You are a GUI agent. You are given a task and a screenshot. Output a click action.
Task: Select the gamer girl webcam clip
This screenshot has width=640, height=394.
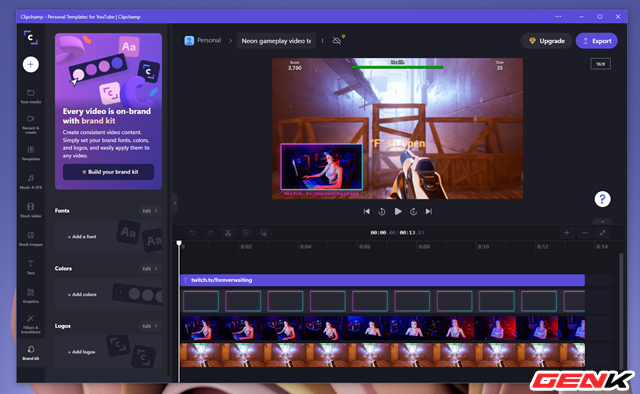point(382,328)
